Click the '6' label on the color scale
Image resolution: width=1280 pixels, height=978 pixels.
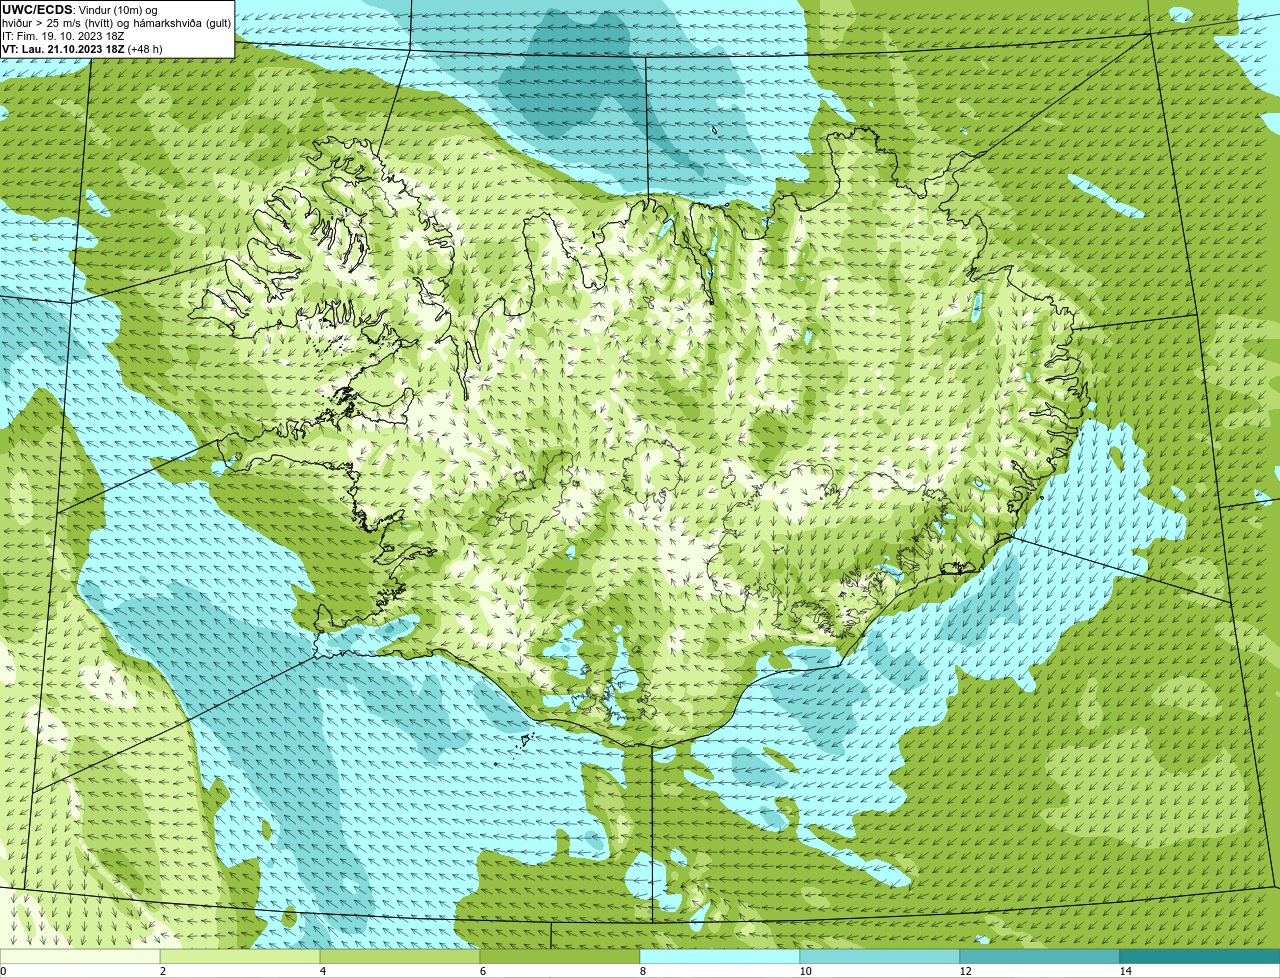coord(482,971)
